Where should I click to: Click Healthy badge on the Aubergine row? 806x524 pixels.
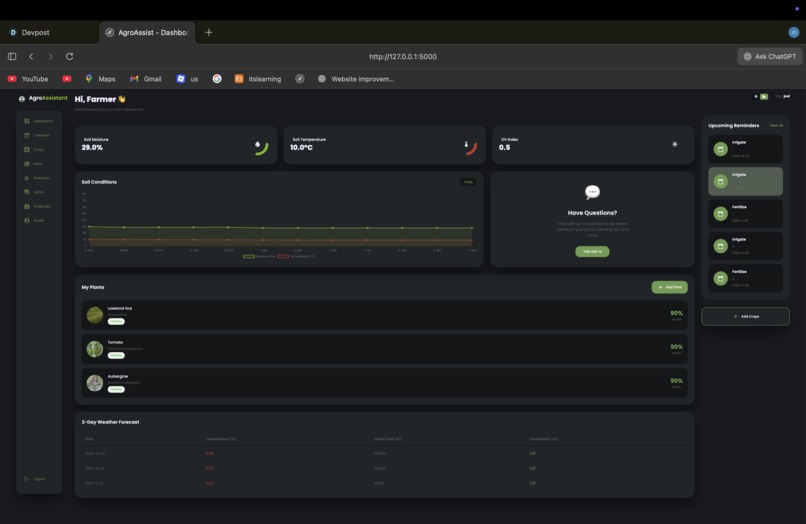[116, 389]
